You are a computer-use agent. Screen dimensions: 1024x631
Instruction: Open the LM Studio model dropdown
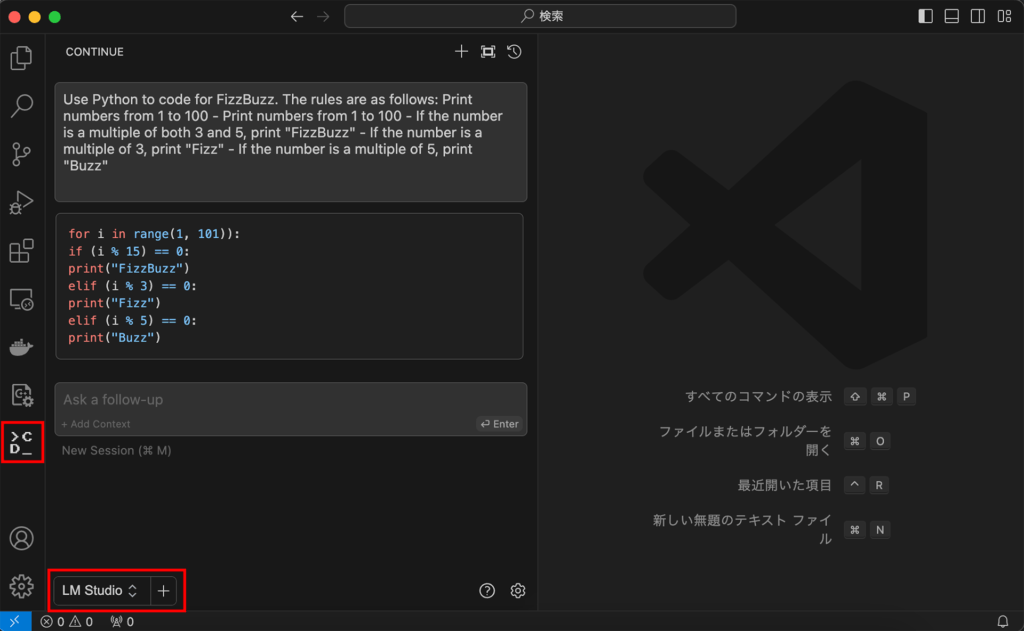(x=100, y=591)
